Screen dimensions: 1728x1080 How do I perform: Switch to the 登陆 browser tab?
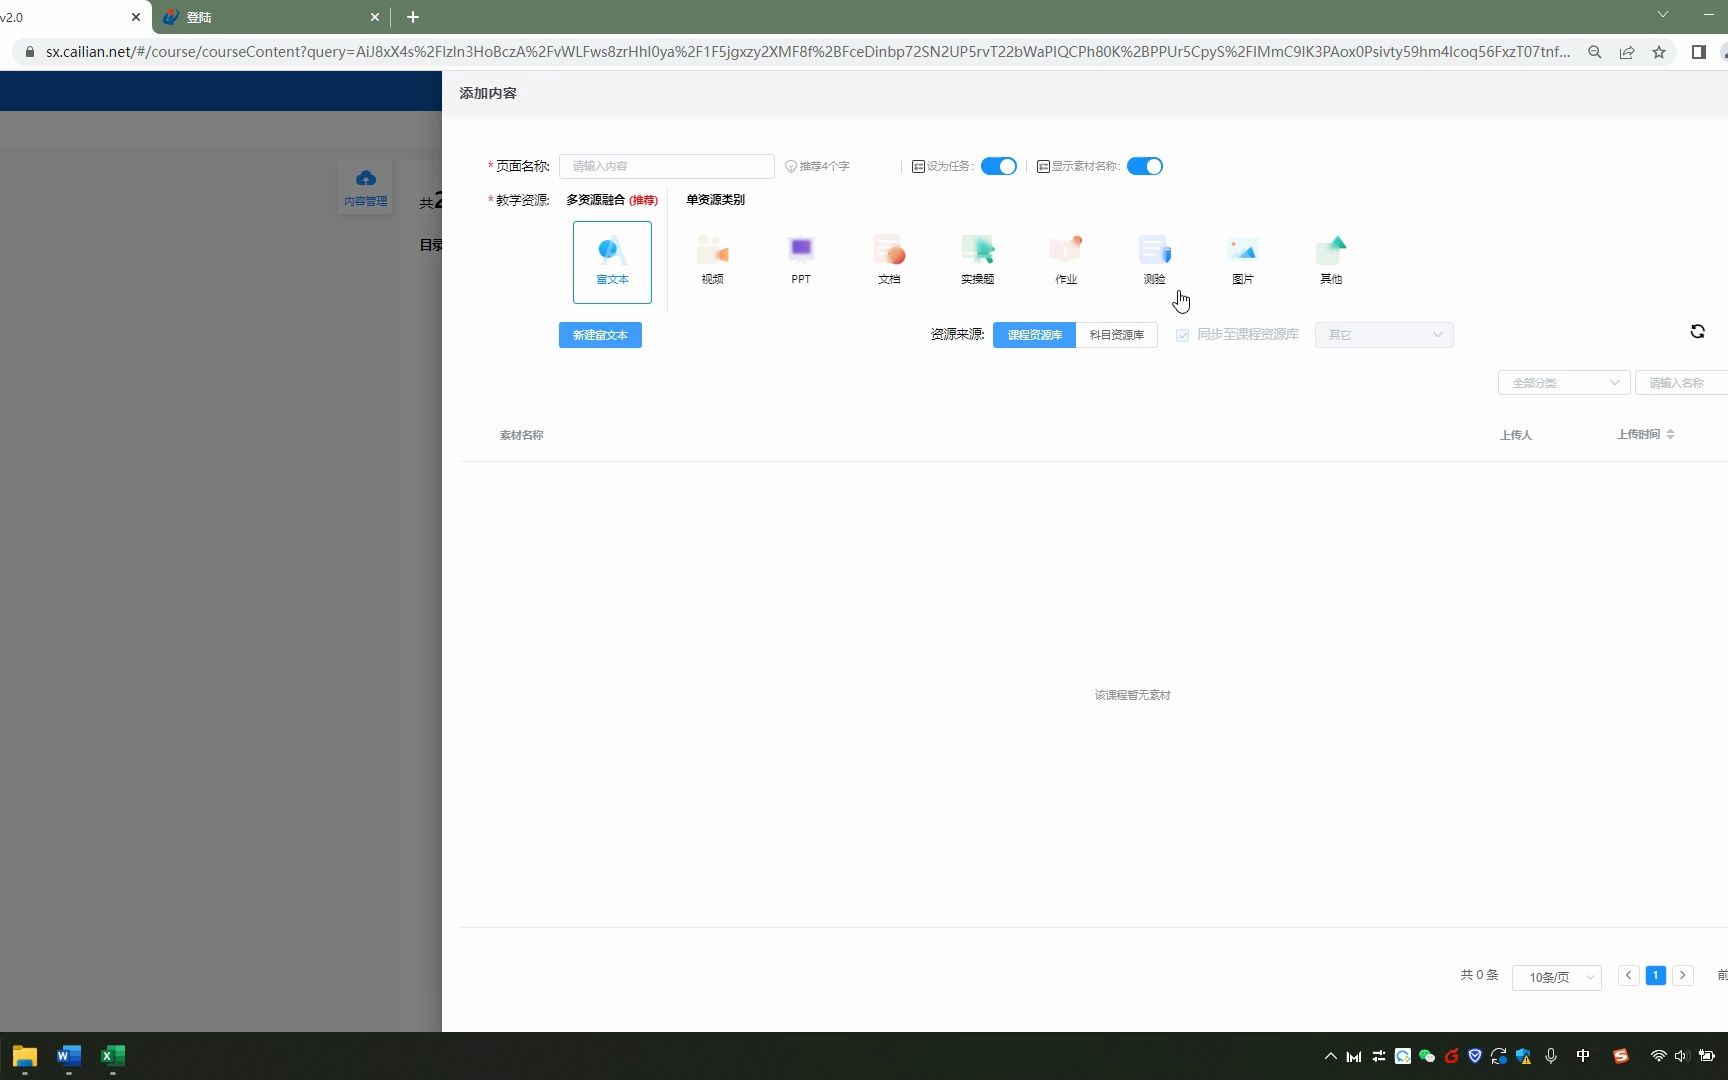coord(270,17)
